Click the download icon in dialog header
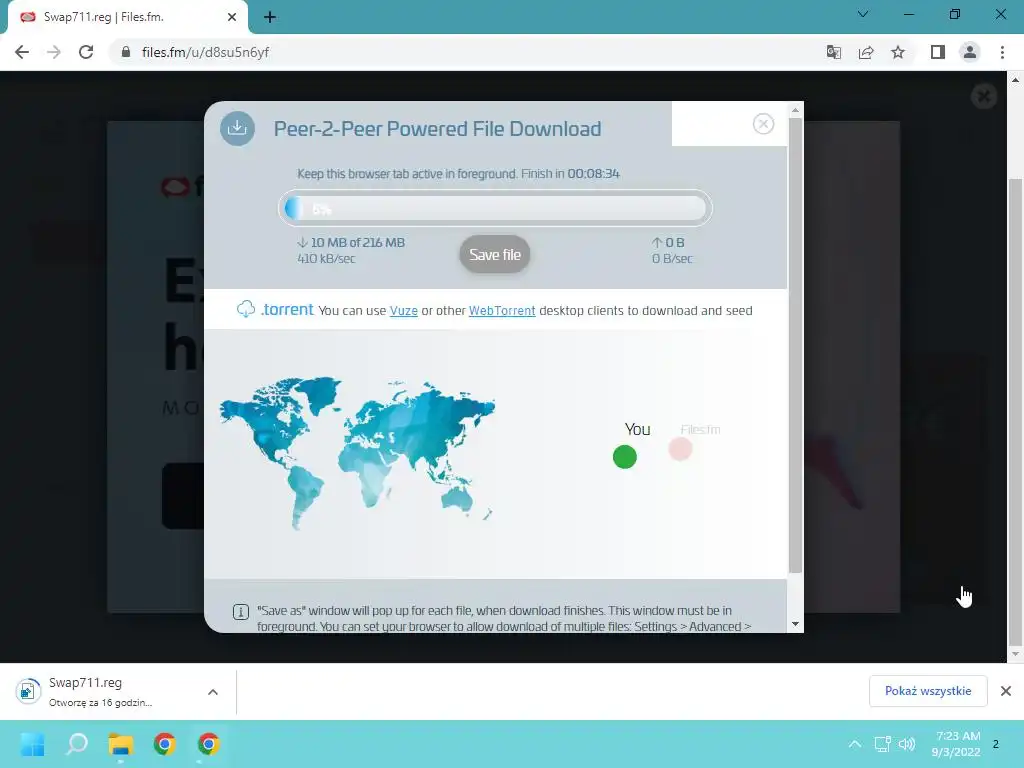This screenshot has height=768, width=1024. [237, 128]
